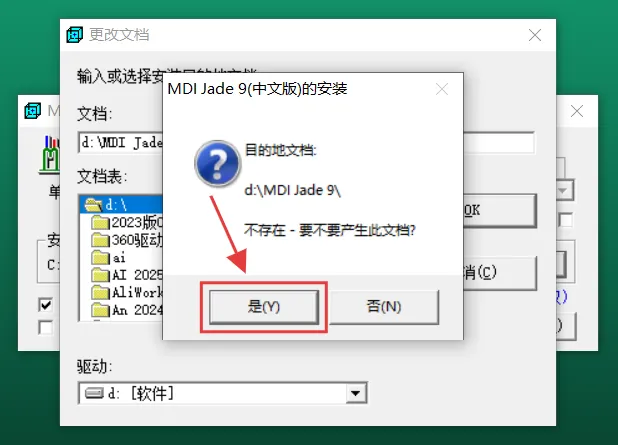Confirm with the 是(Y) button
Screen dimensions: 618x445
coord(264,307)
